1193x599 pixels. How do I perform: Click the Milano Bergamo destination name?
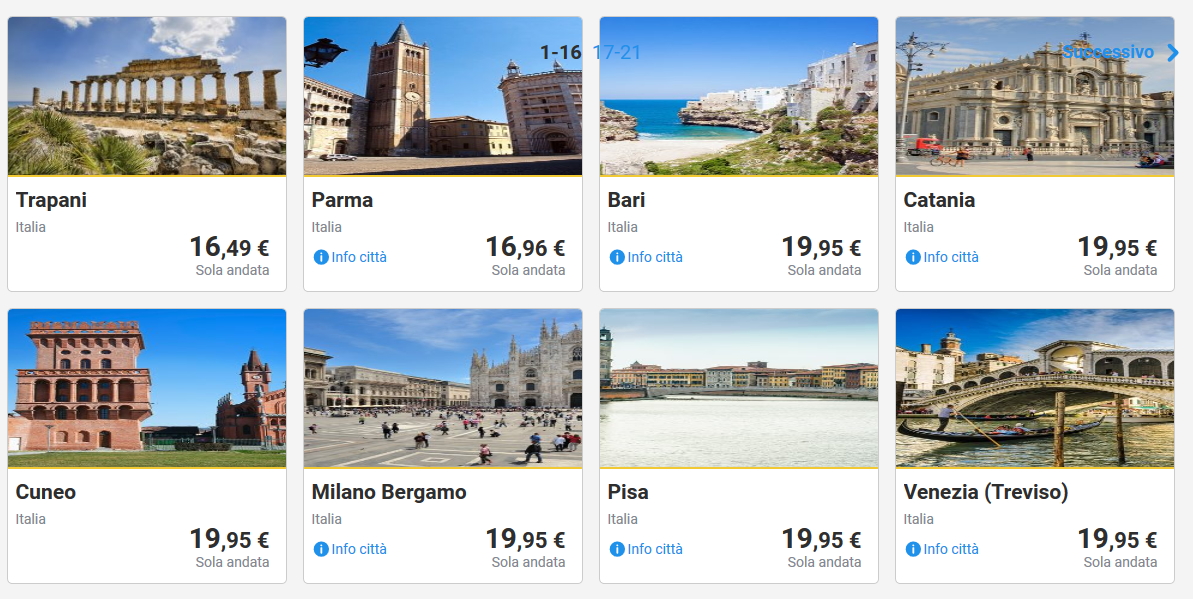(x=389, y=492)
